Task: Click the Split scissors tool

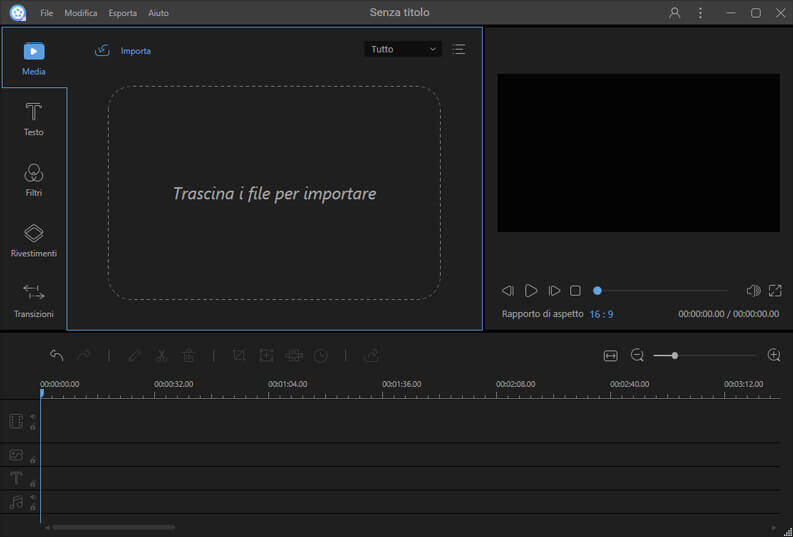Action: tap(161, 356)
